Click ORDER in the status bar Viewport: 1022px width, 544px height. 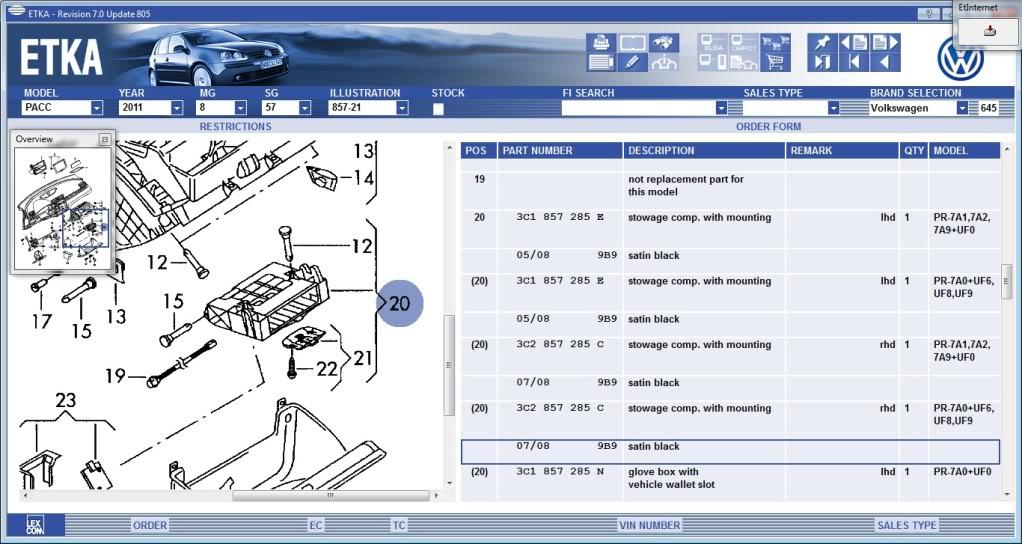click(x=150, y=525)
